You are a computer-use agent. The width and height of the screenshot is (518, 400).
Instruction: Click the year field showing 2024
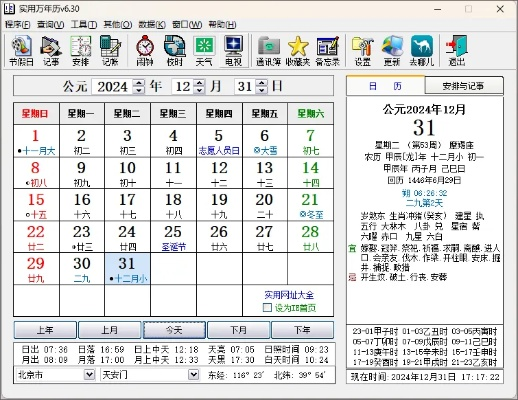112,87
